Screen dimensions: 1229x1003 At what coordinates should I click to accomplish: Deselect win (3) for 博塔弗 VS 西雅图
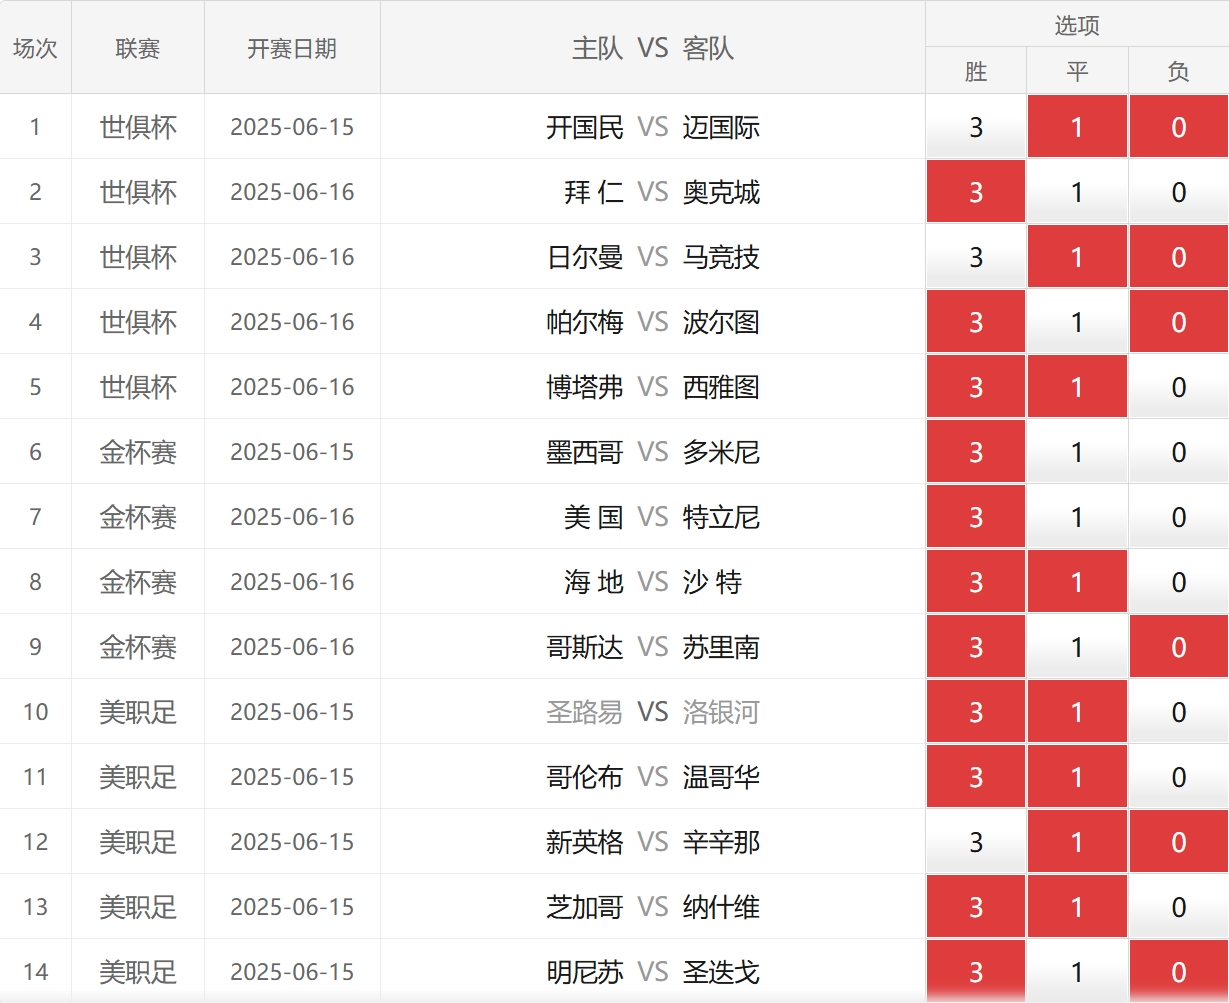[x=976, y=387]
